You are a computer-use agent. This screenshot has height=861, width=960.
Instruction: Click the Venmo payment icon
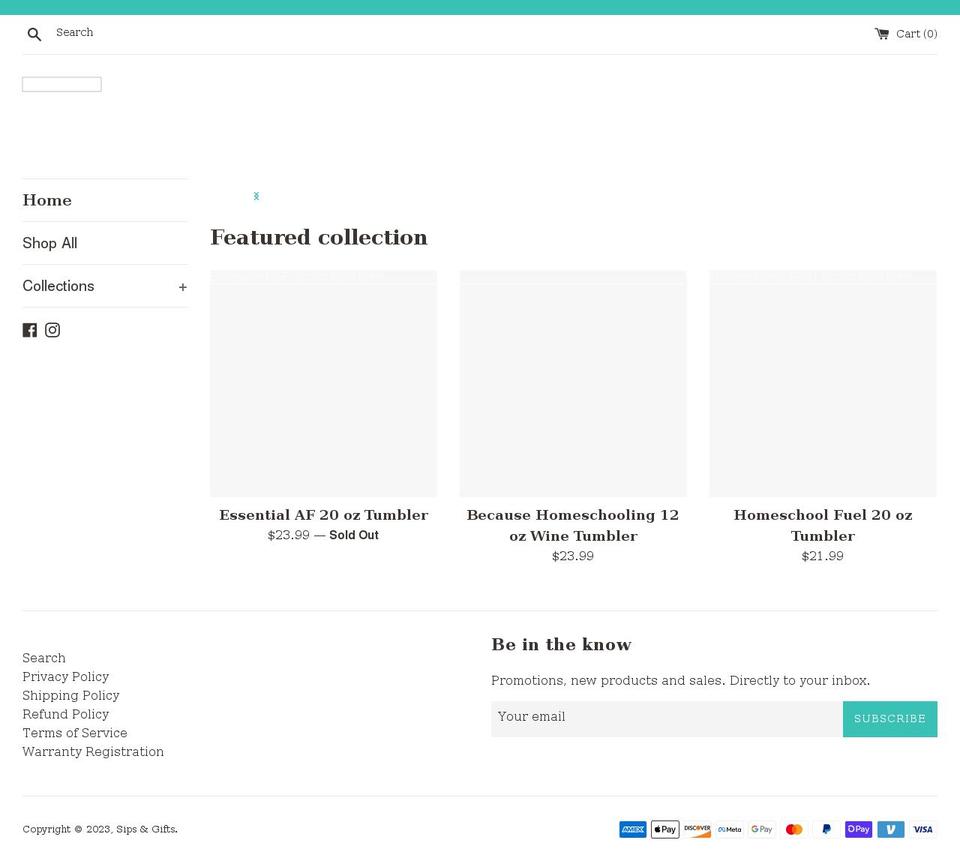891,830
